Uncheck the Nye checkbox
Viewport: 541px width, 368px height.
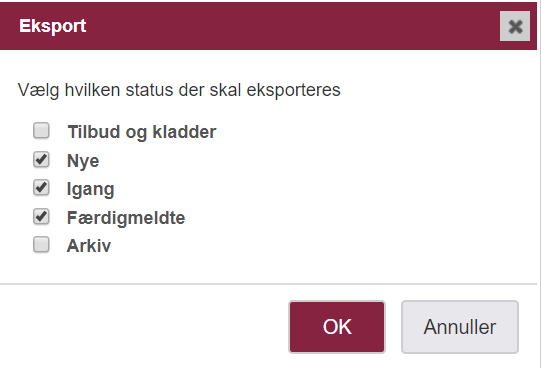(x=41, y=160)
